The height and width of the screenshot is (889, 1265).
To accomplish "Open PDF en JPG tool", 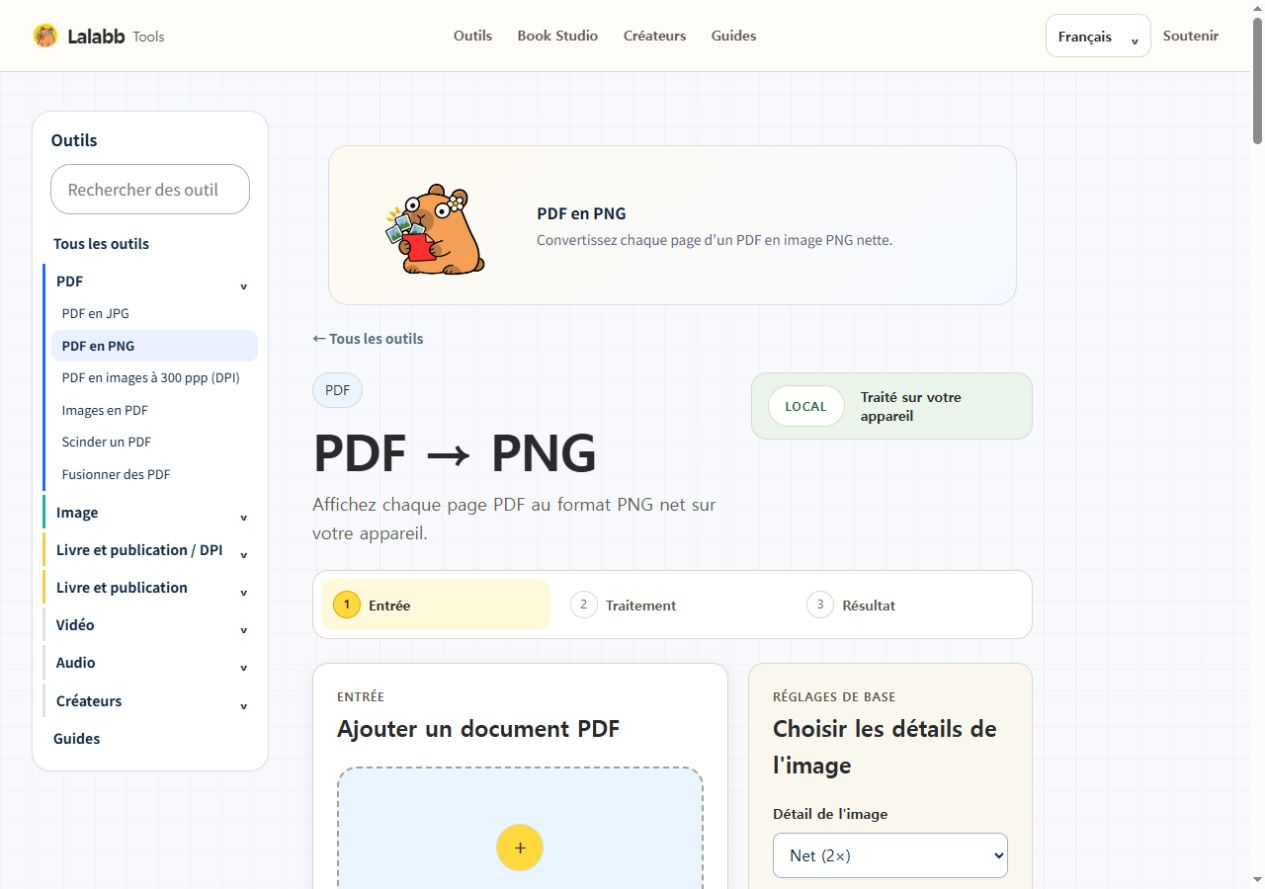I will [154, 314].
